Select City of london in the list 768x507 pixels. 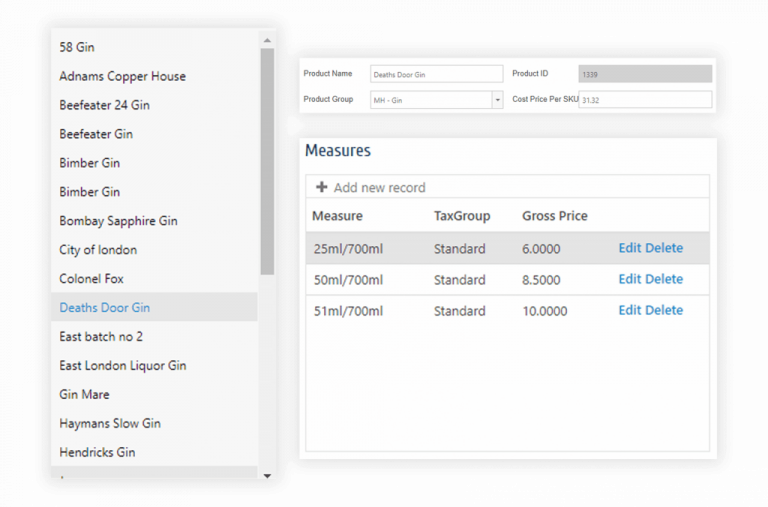pos(154,250)
